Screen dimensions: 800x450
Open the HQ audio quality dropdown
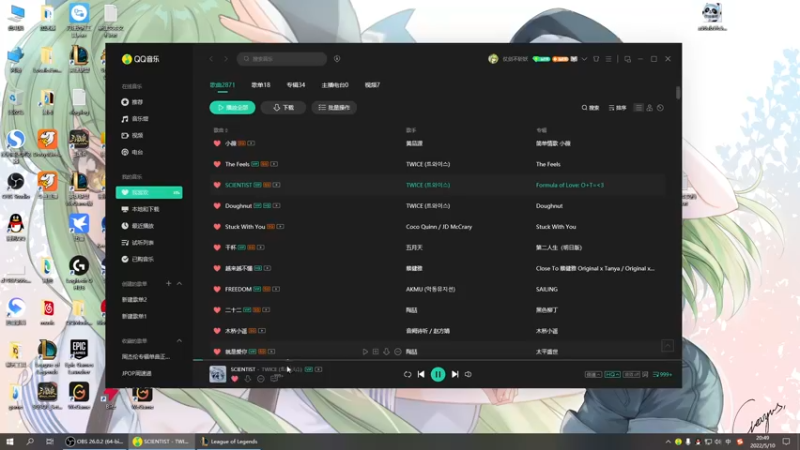pos(612,374)
